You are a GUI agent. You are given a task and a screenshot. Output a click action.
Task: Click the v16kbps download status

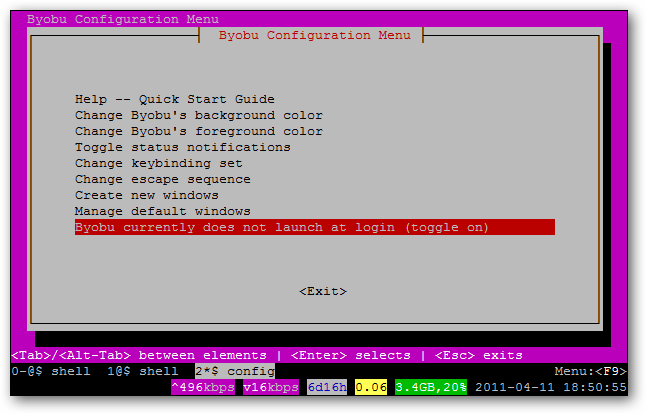(271, 387)
